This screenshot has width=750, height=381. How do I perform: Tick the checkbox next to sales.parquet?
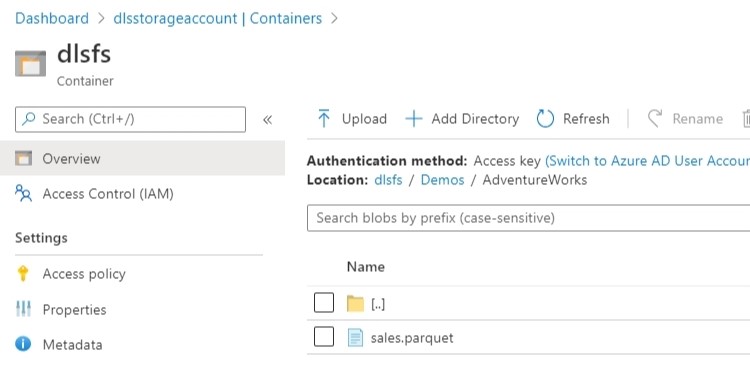point(324,337)
